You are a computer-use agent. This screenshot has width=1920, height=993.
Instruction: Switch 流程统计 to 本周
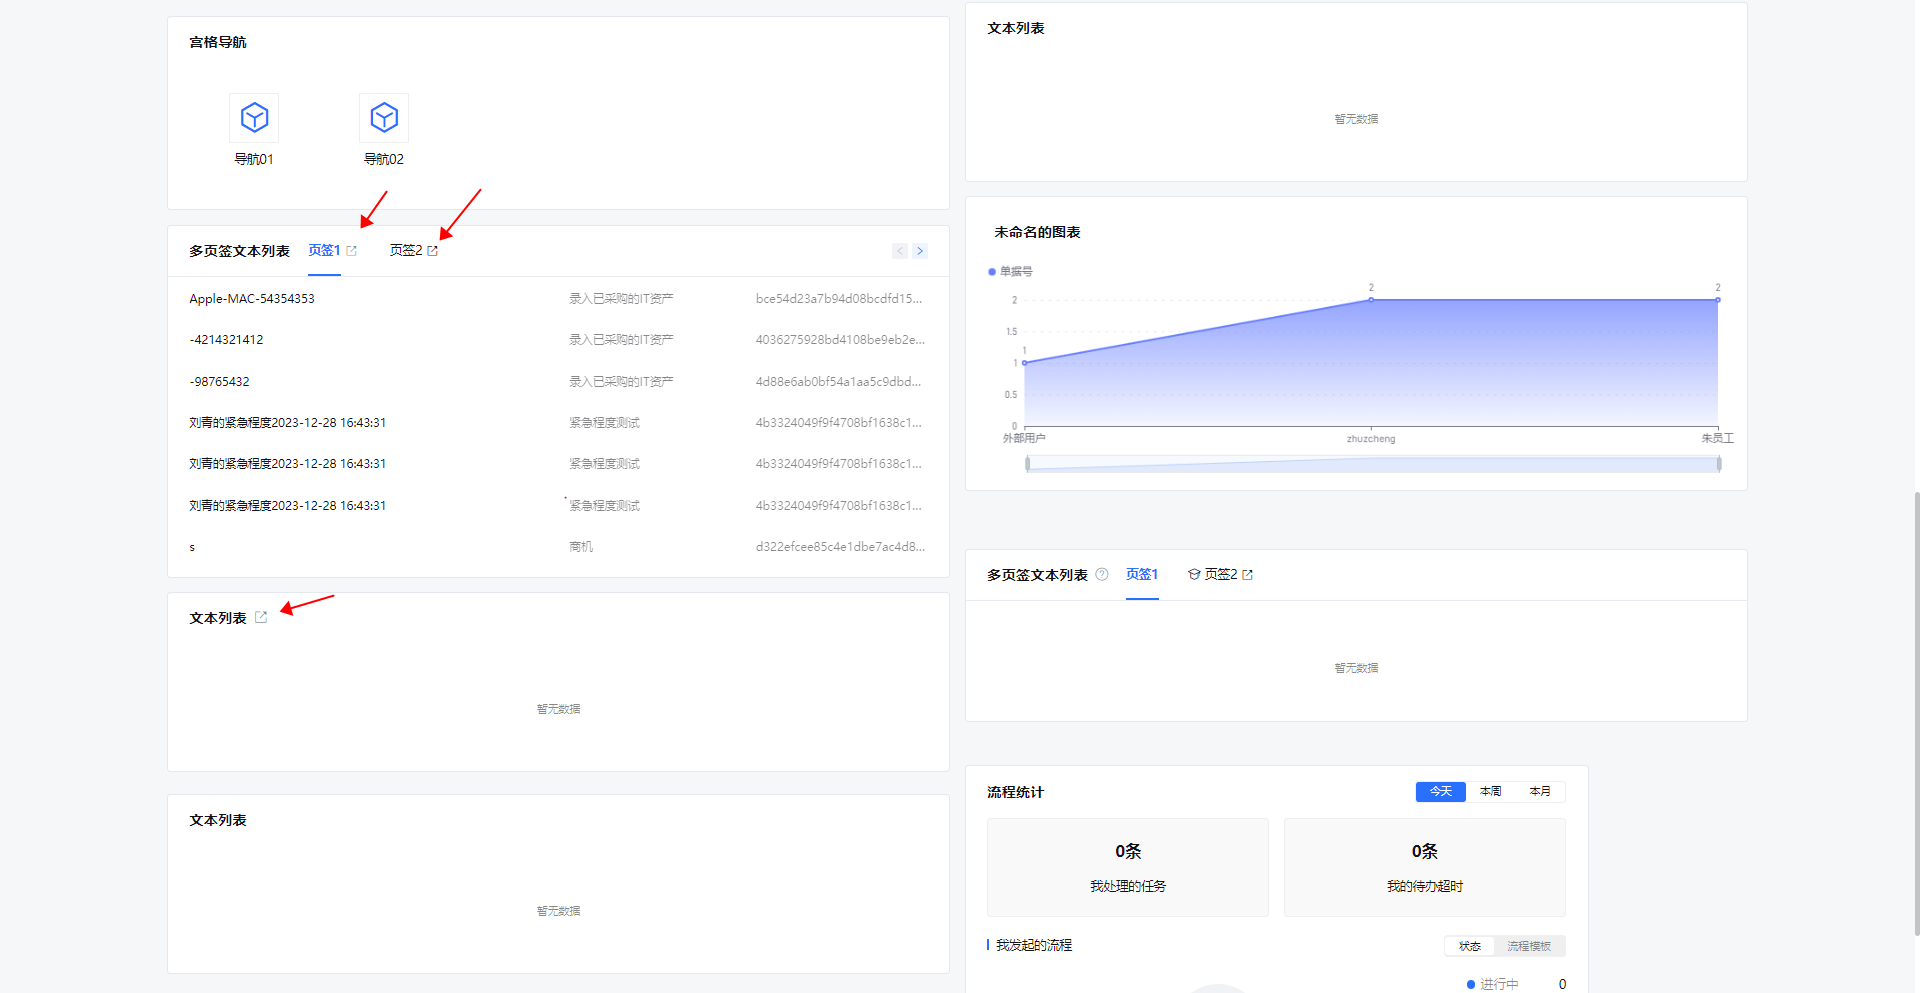click(x=1491, y=791)
